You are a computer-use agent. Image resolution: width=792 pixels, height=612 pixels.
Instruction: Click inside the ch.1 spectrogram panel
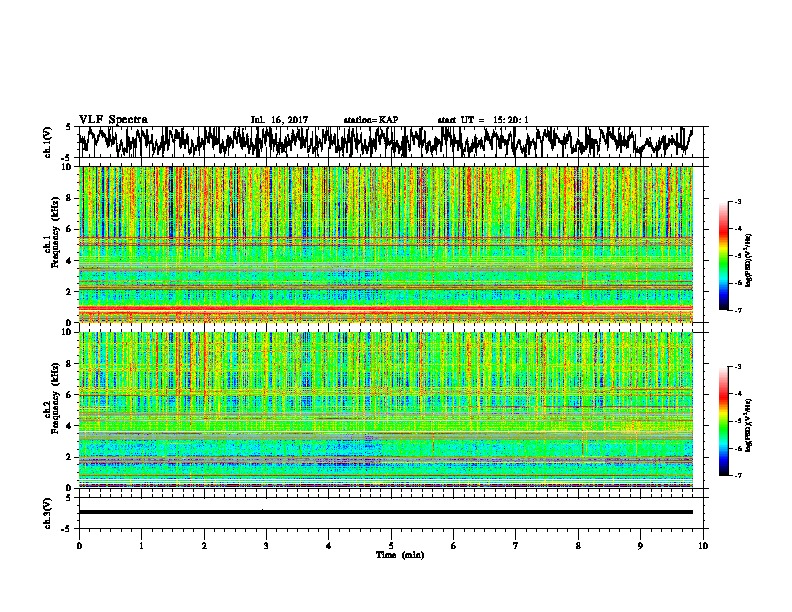tap(386, 244)
